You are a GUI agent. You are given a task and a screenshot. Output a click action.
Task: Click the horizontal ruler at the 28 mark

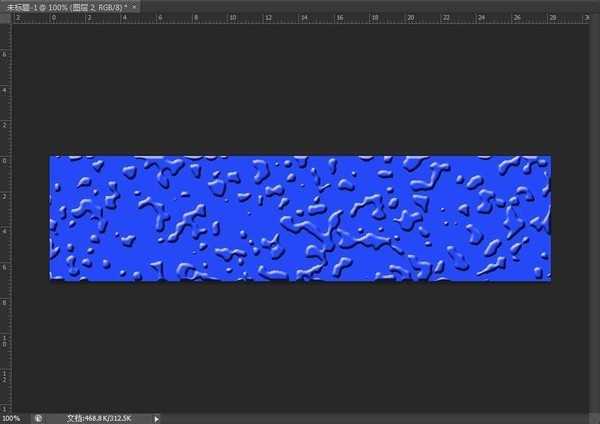pyautogui.click(x=549, y=18)
